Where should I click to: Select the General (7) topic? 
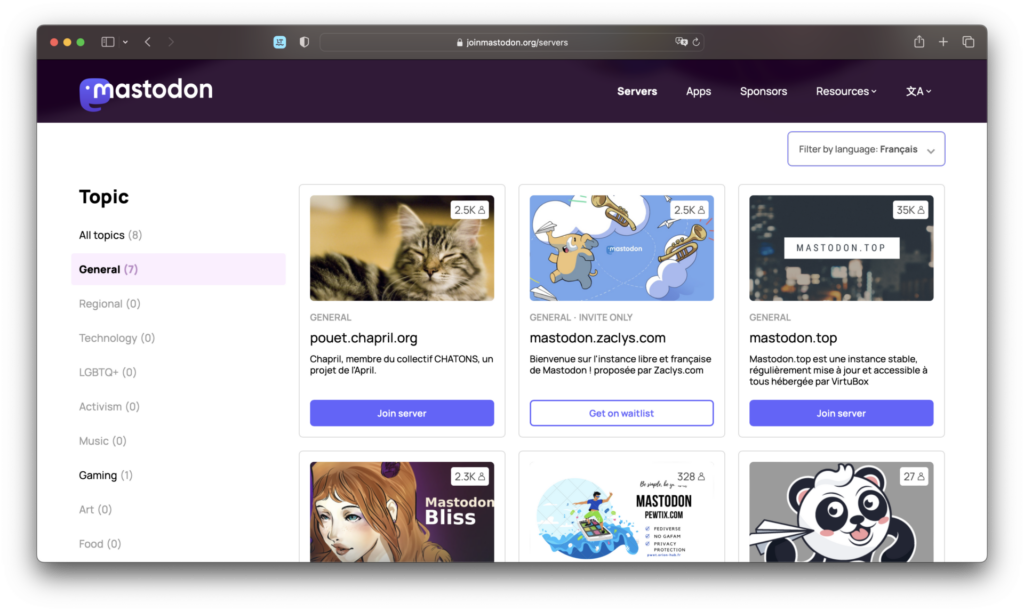pos(178,269)
